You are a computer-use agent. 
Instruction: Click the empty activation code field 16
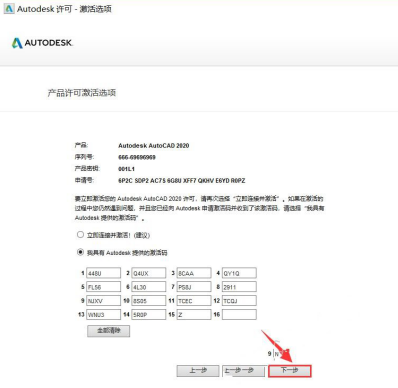239,314
